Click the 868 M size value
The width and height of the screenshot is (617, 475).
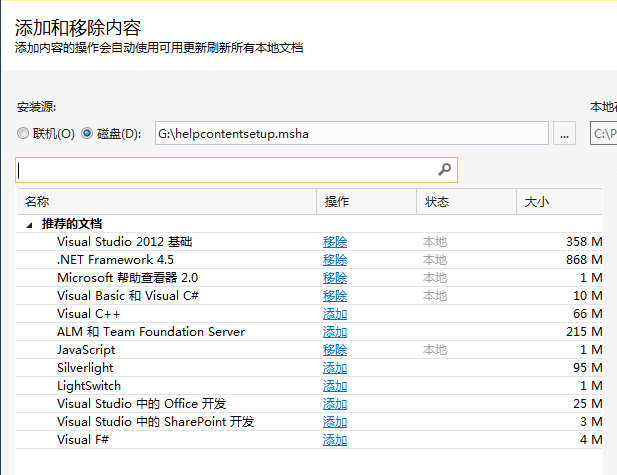584,260
